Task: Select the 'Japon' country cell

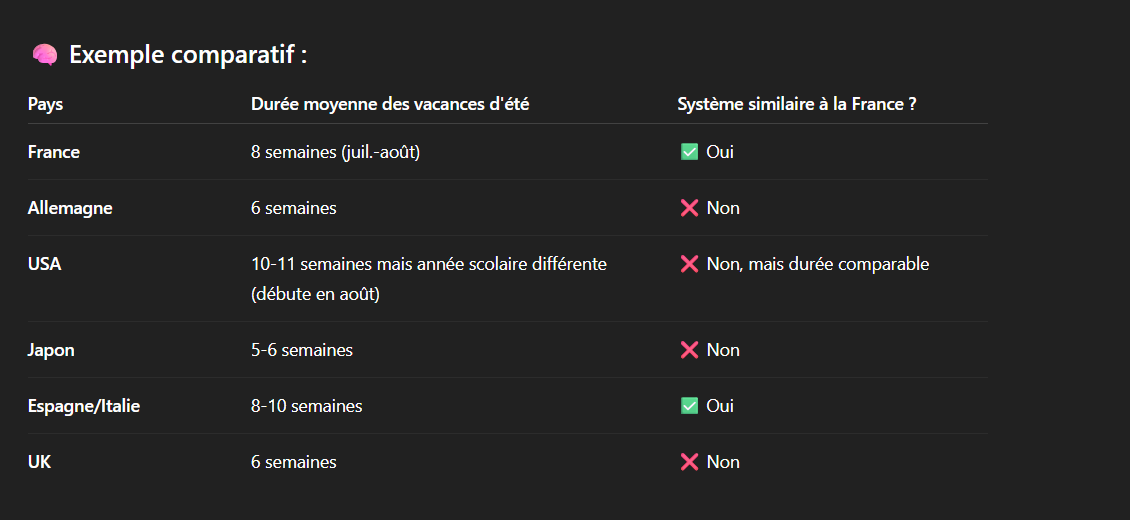Action: tap(51, 350)
